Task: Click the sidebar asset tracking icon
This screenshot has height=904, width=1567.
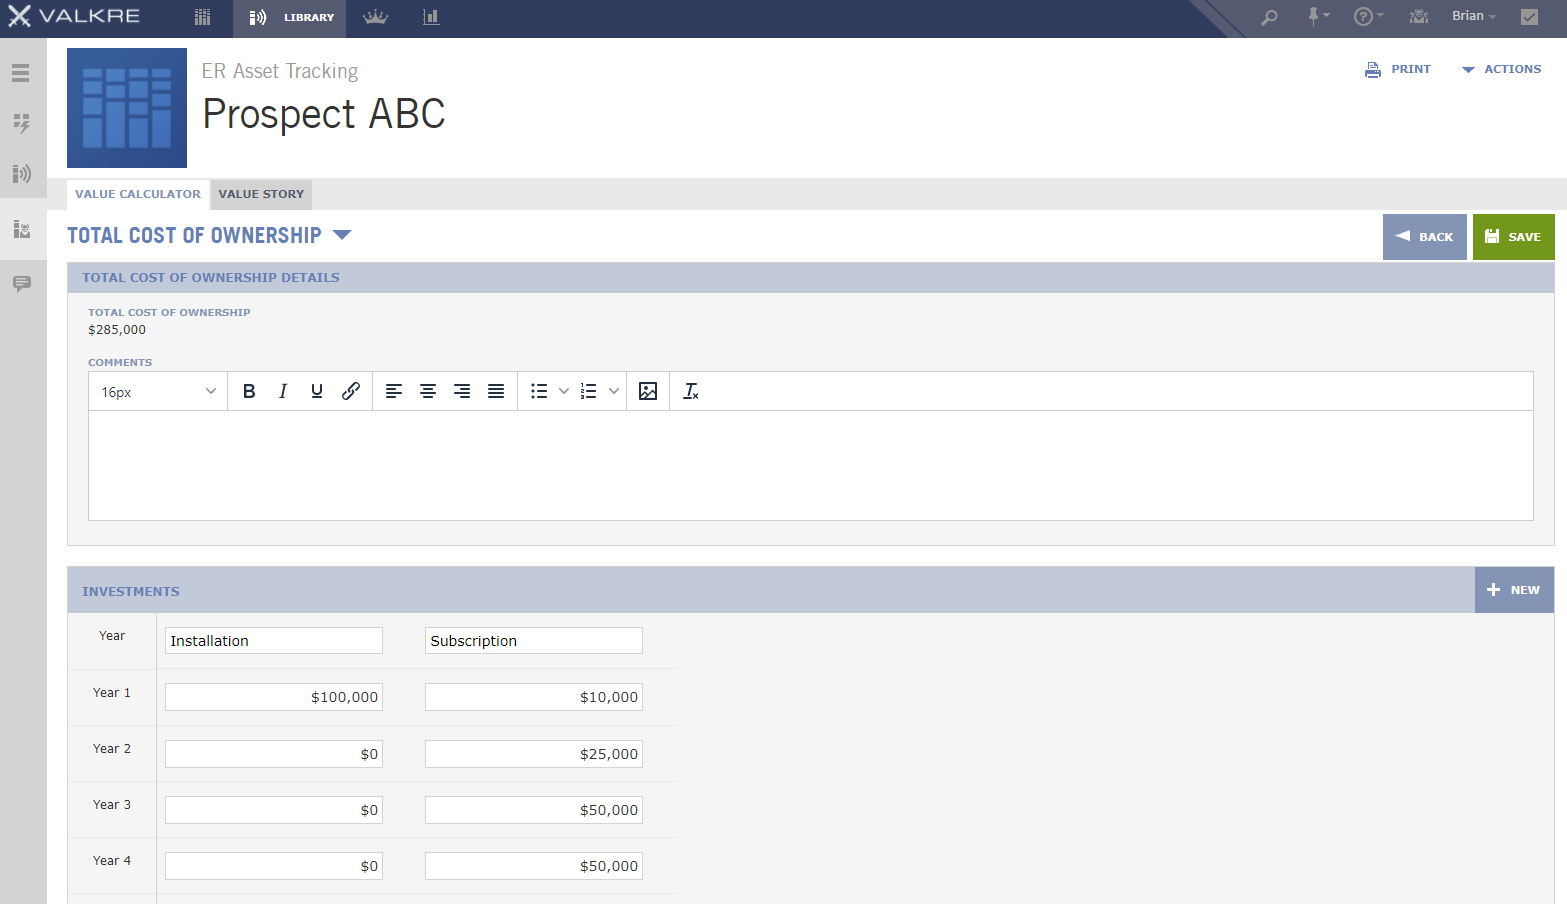Action: (x=21, y=229)
